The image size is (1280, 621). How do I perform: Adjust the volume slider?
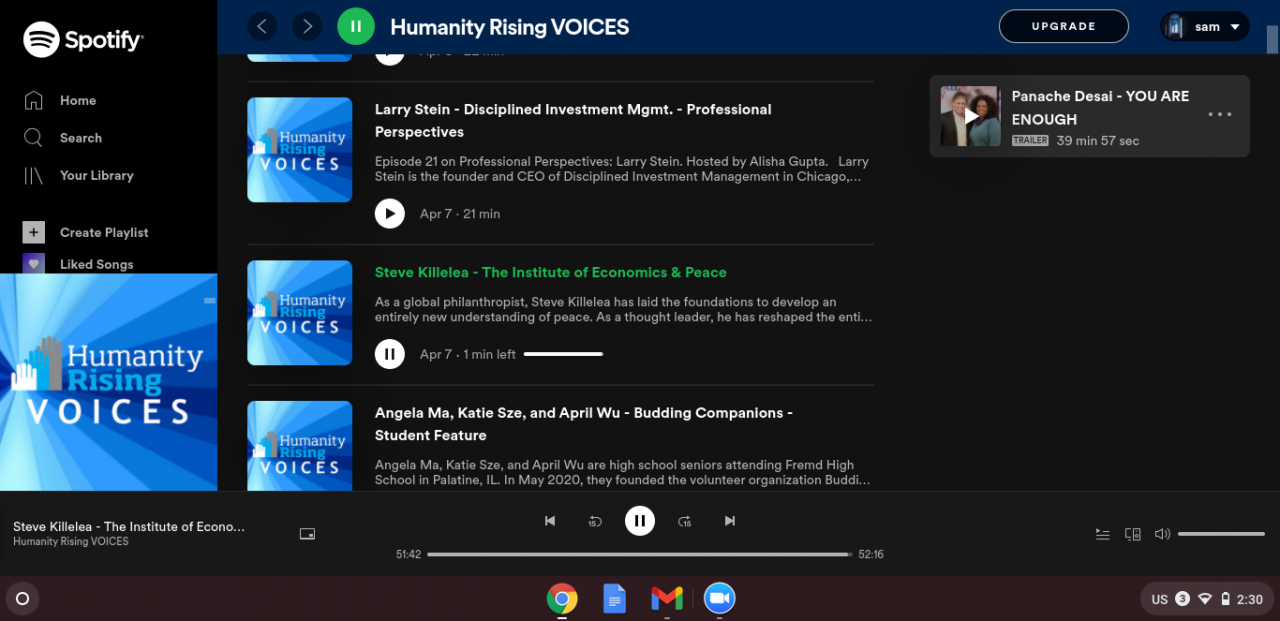[x=1221, y=534]
